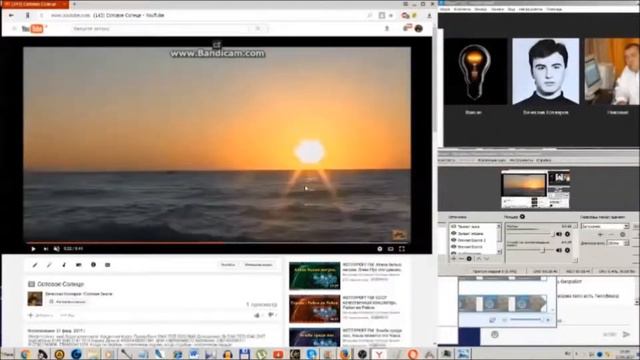640x360 pixels.
Task: Mute first OBS mixer channel
Action: click(x=559, y=234)
